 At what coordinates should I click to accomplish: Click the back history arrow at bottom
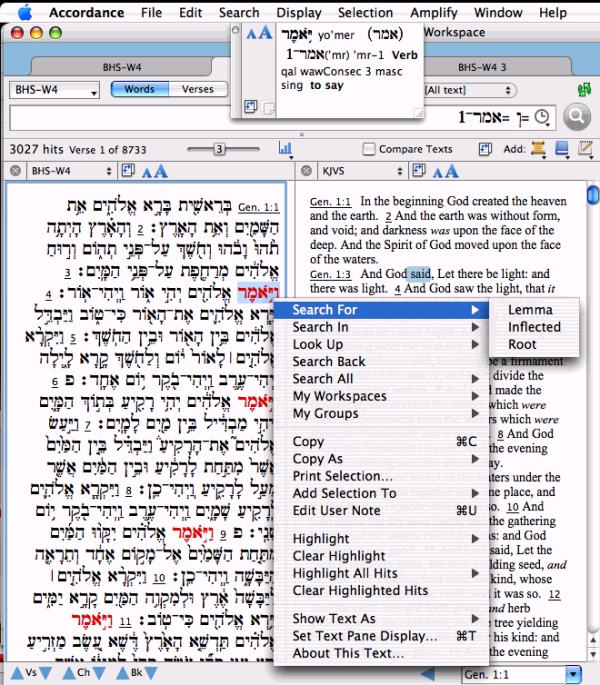427,674
